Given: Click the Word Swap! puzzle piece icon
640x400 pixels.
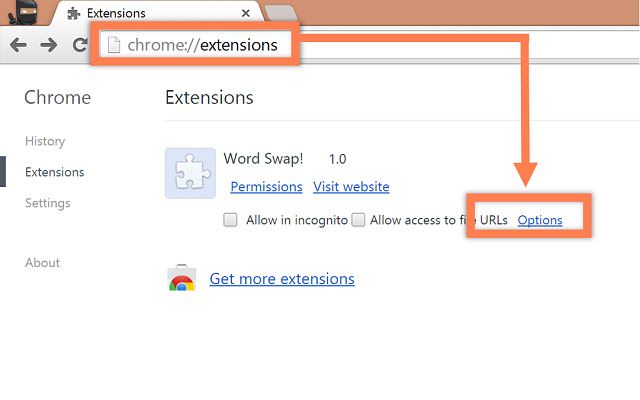Looking at the screenshot, I should [190, 173].
